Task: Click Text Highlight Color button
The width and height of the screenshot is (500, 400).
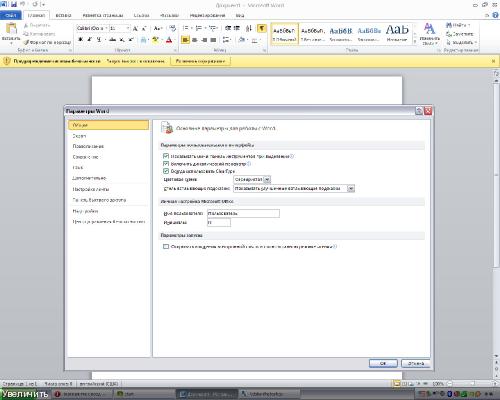Action: point(155,40)
